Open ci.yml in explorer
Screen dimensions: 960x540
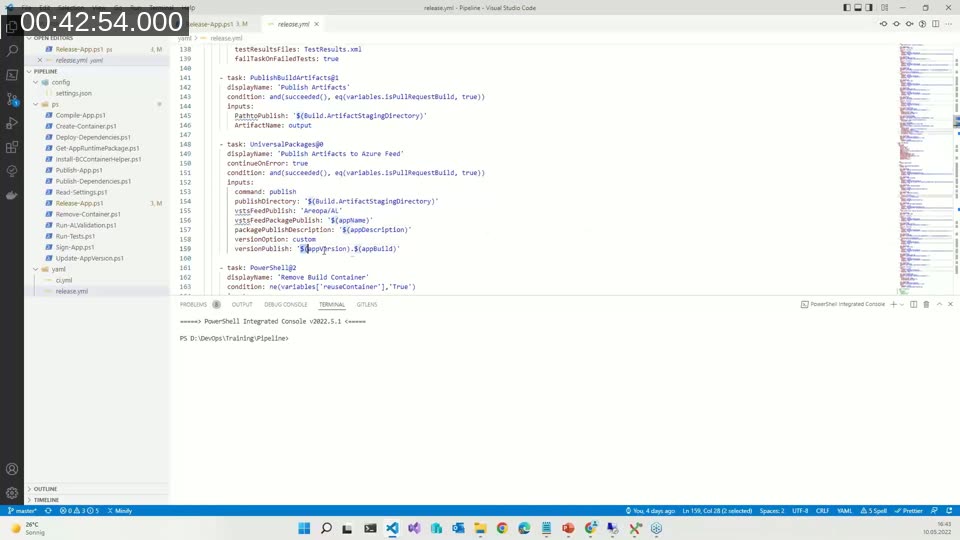[64, 280]
